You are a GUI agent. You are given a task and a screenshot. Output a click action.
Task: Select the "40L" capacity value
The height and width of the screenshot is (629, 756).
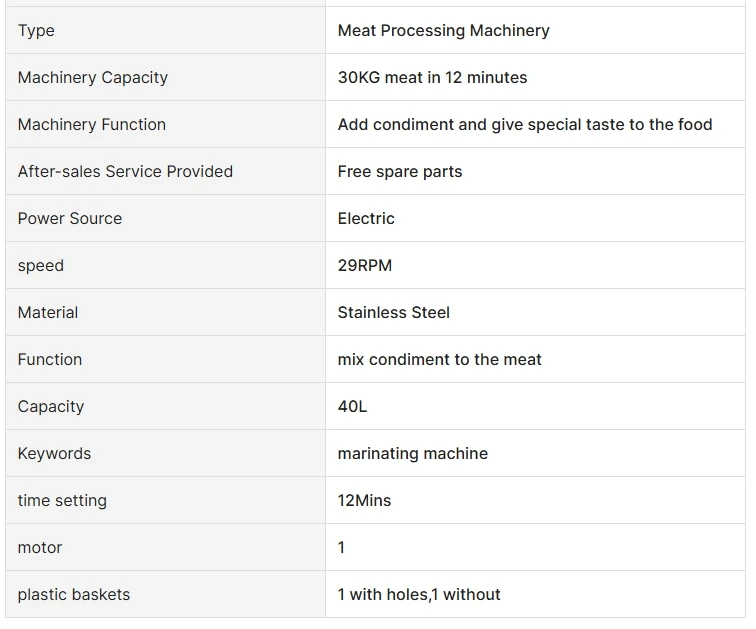353,407
